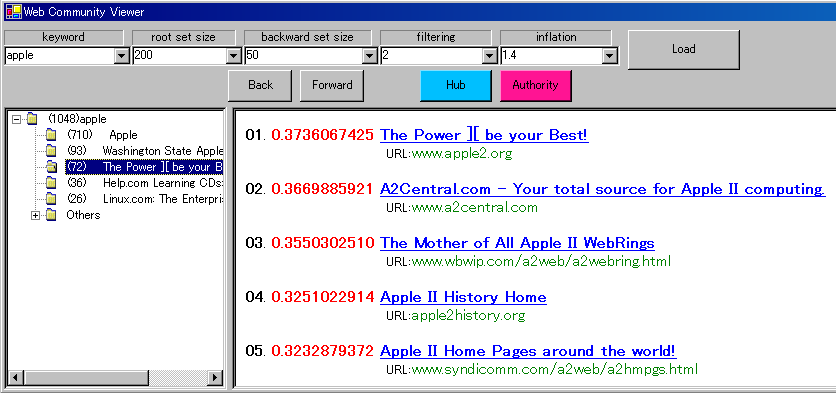The height and width of the screenshot is (393, 836).
Task: Click the score 0.3232879372
Action: 323,351
